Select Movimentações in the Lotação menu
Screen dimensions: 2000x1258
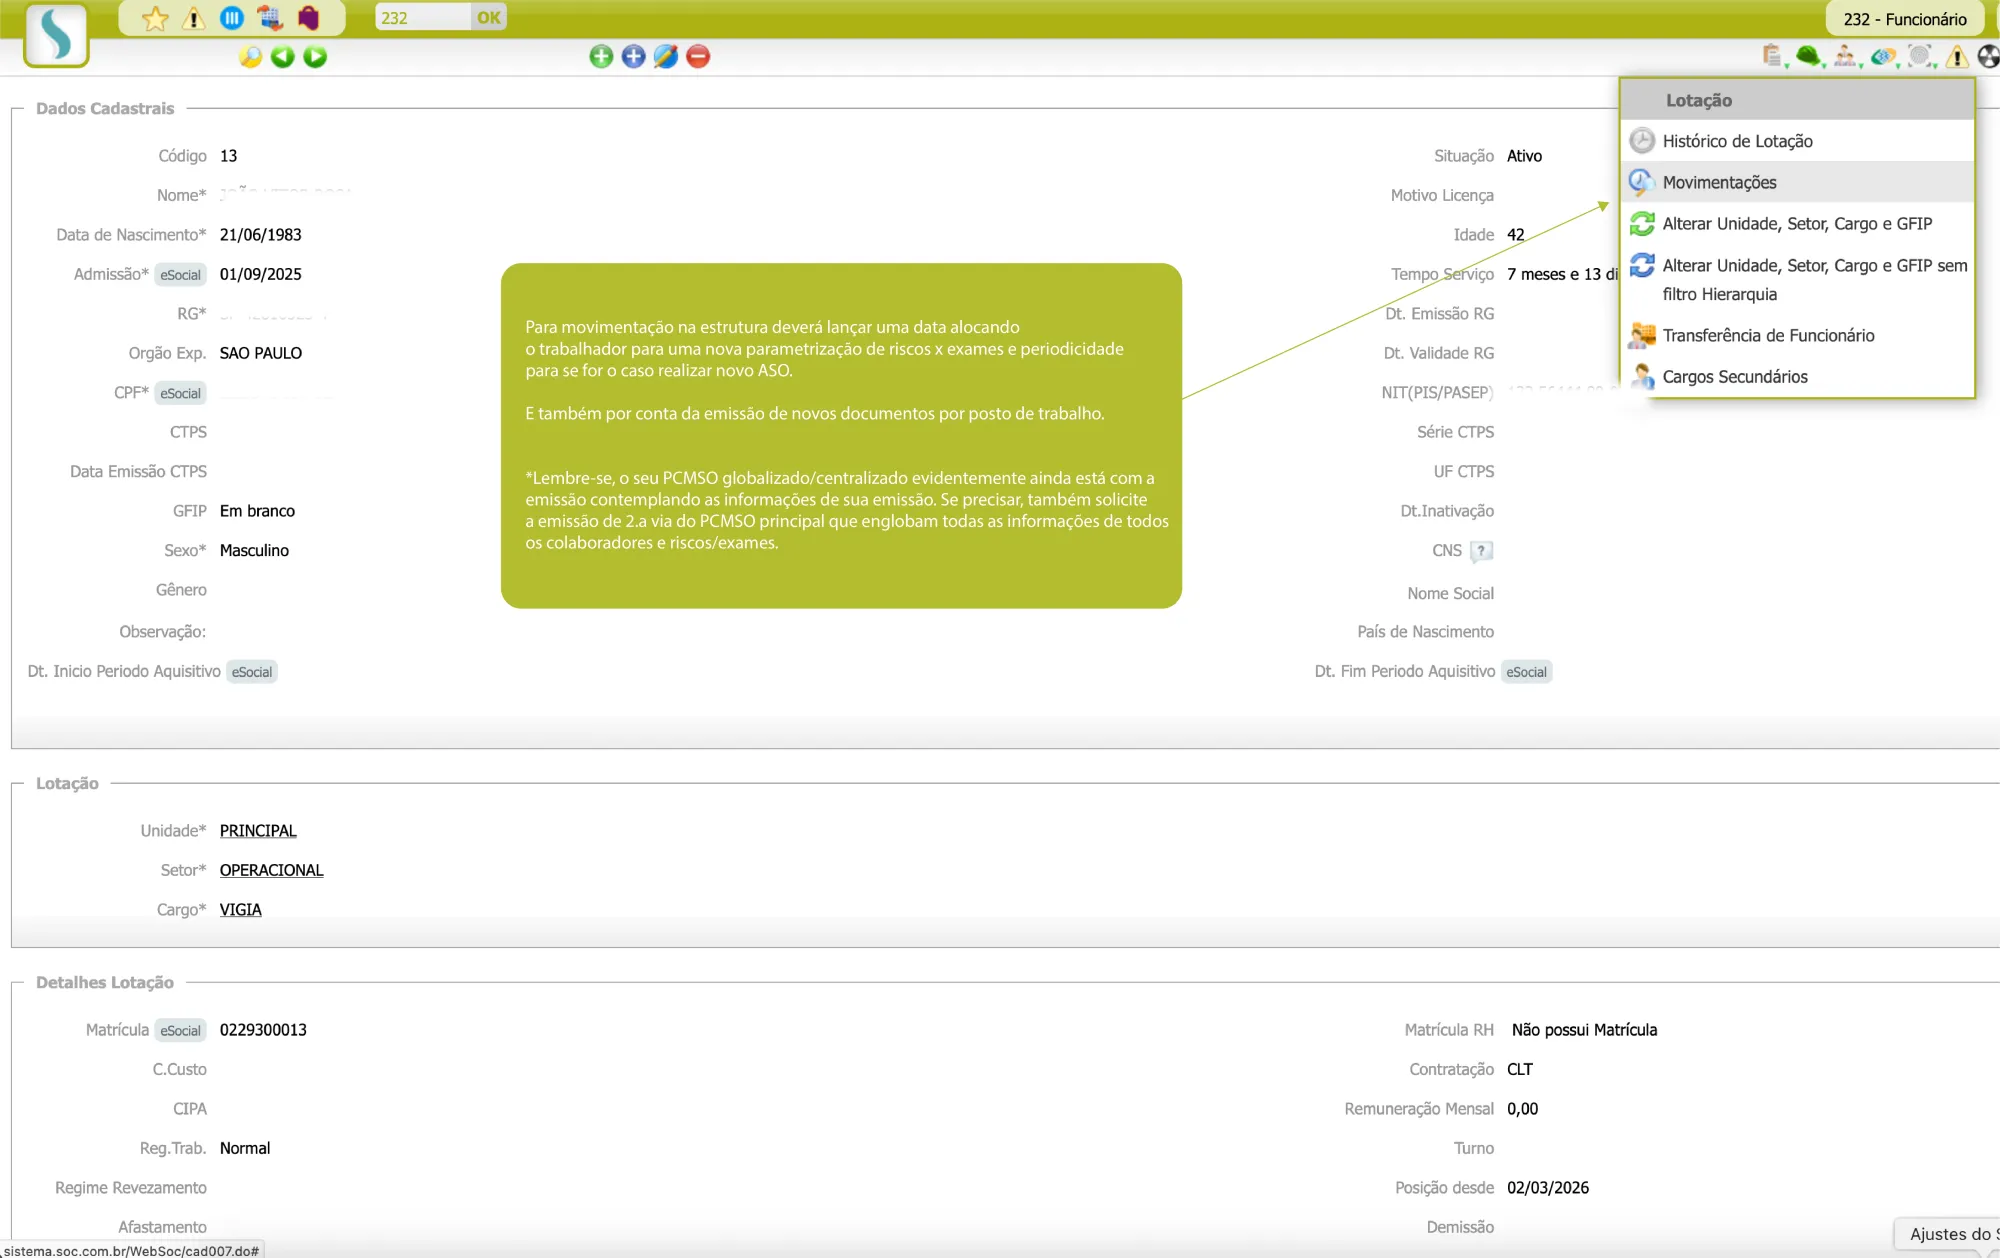point(1719,182)
